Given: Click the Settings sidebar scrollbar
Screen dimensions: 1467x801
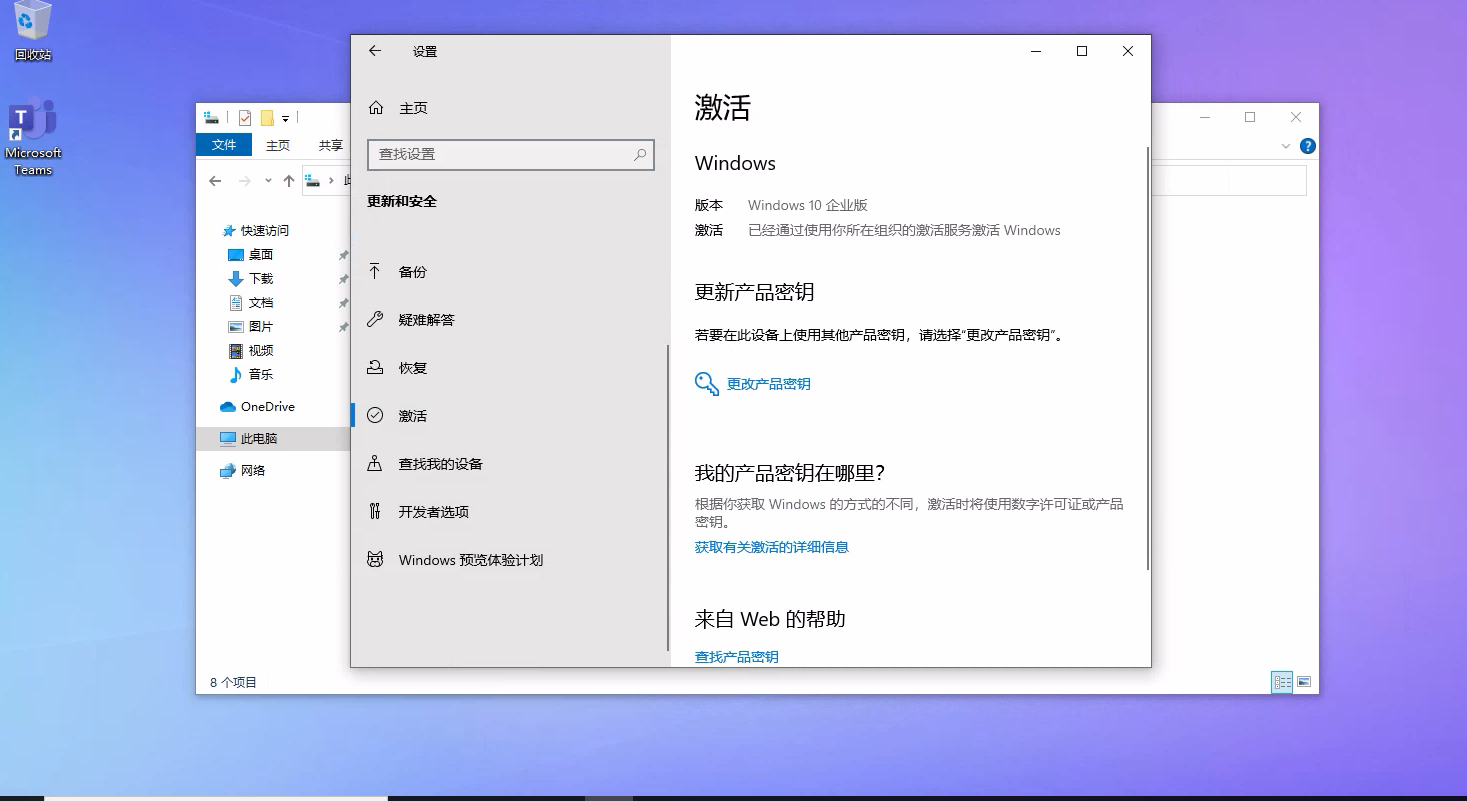Looking at the screenshot, I should pos(668,498).
